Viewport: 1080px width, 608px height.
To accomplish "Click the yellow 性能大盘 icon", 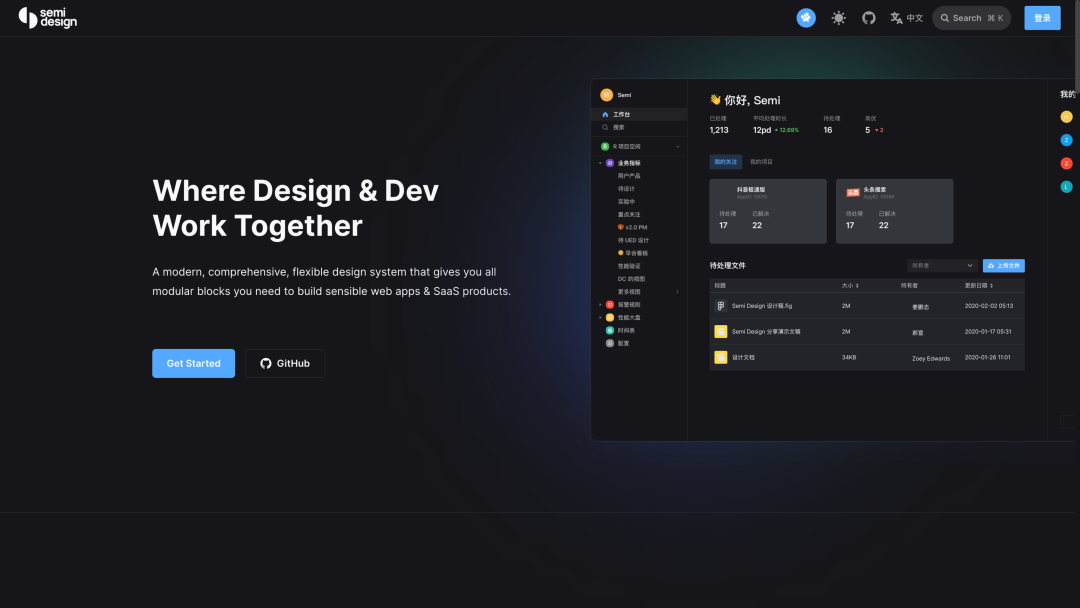I will pyautogui.click(x=610, y=317).
